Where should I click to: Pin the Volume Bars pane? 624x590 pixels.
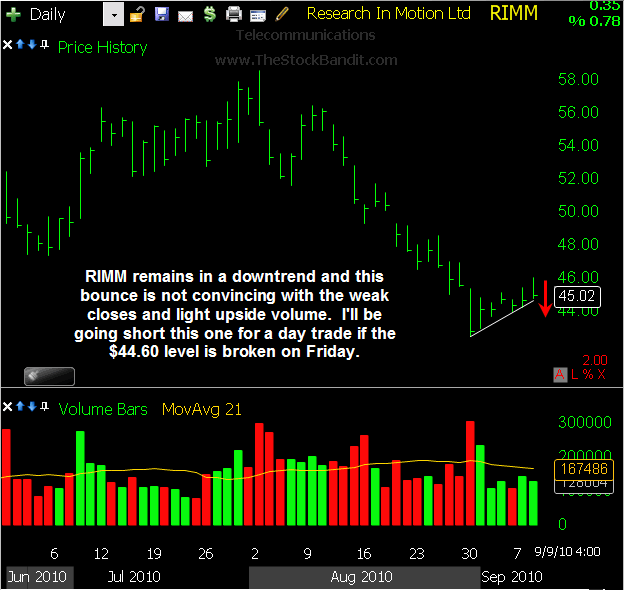point(45,406)
